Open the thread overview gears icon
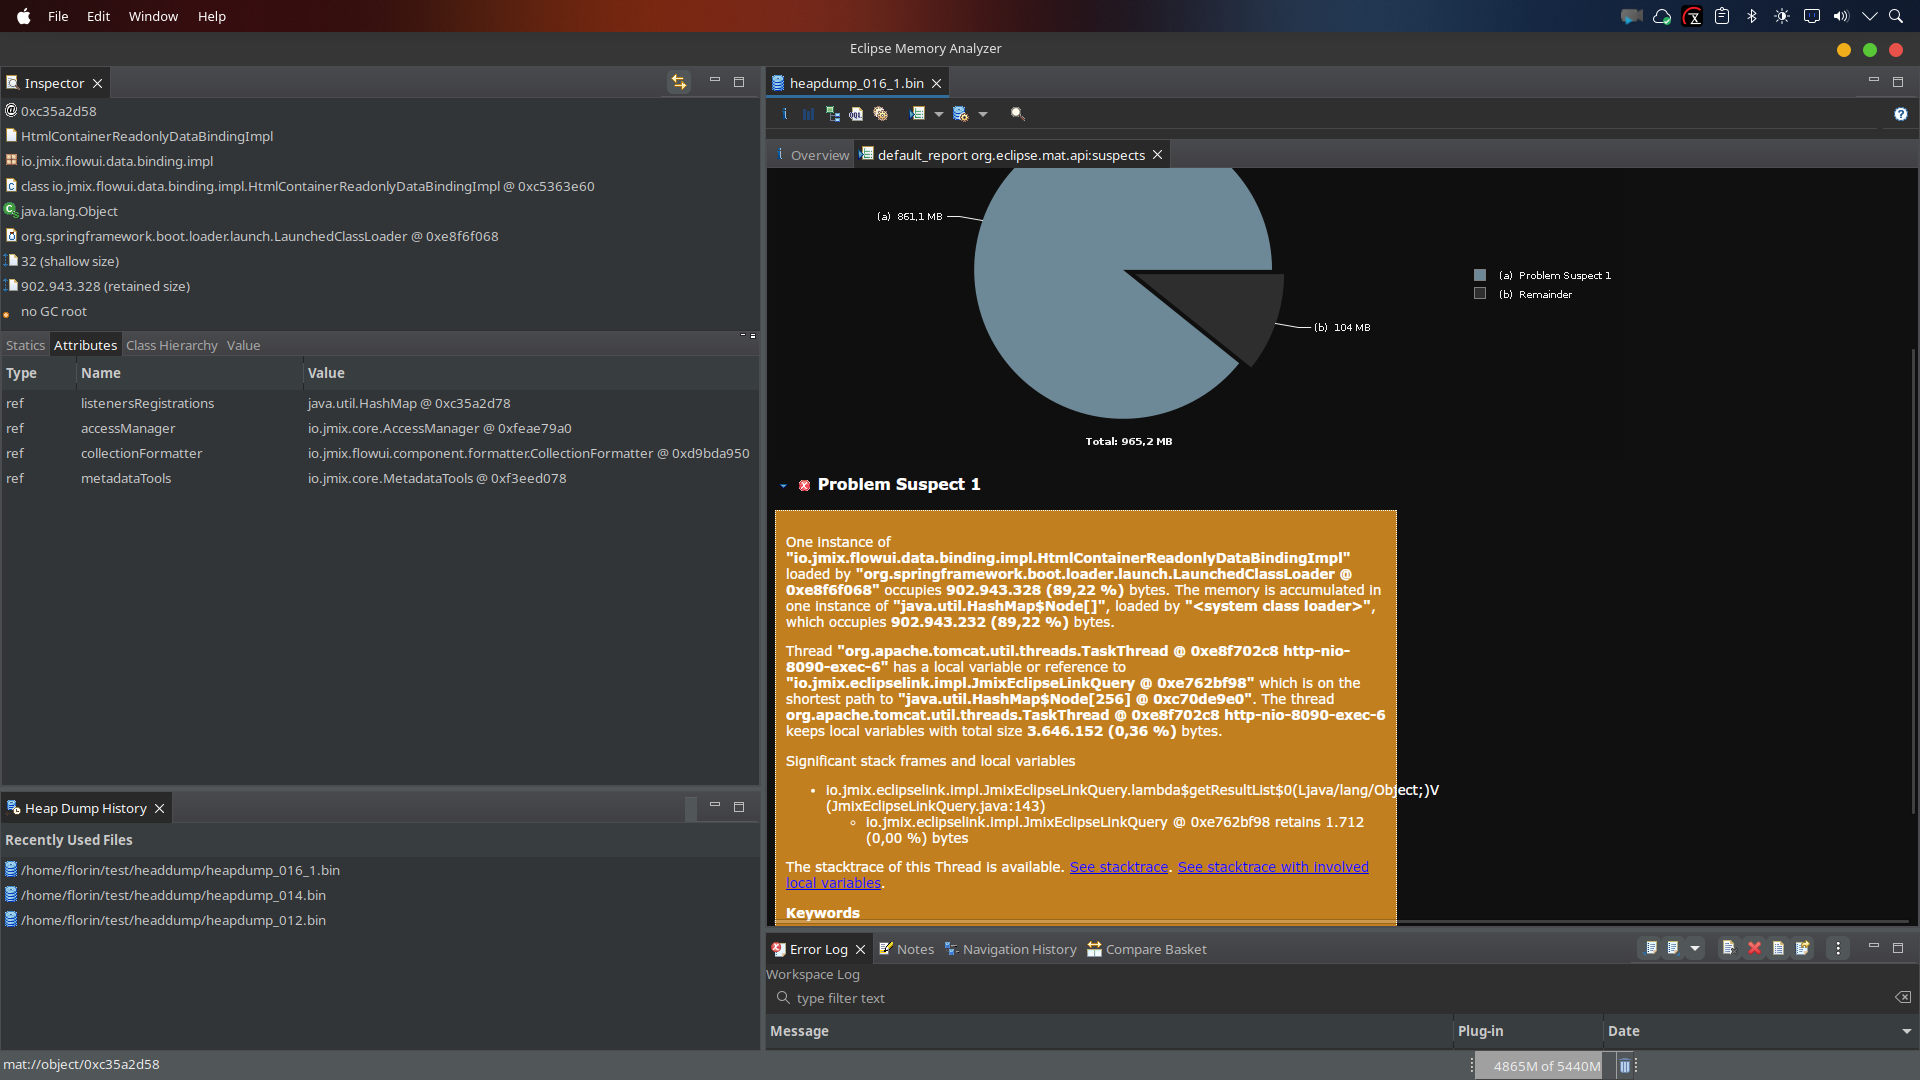The height and width of the screenshot is (1080, 1920). 880,114
